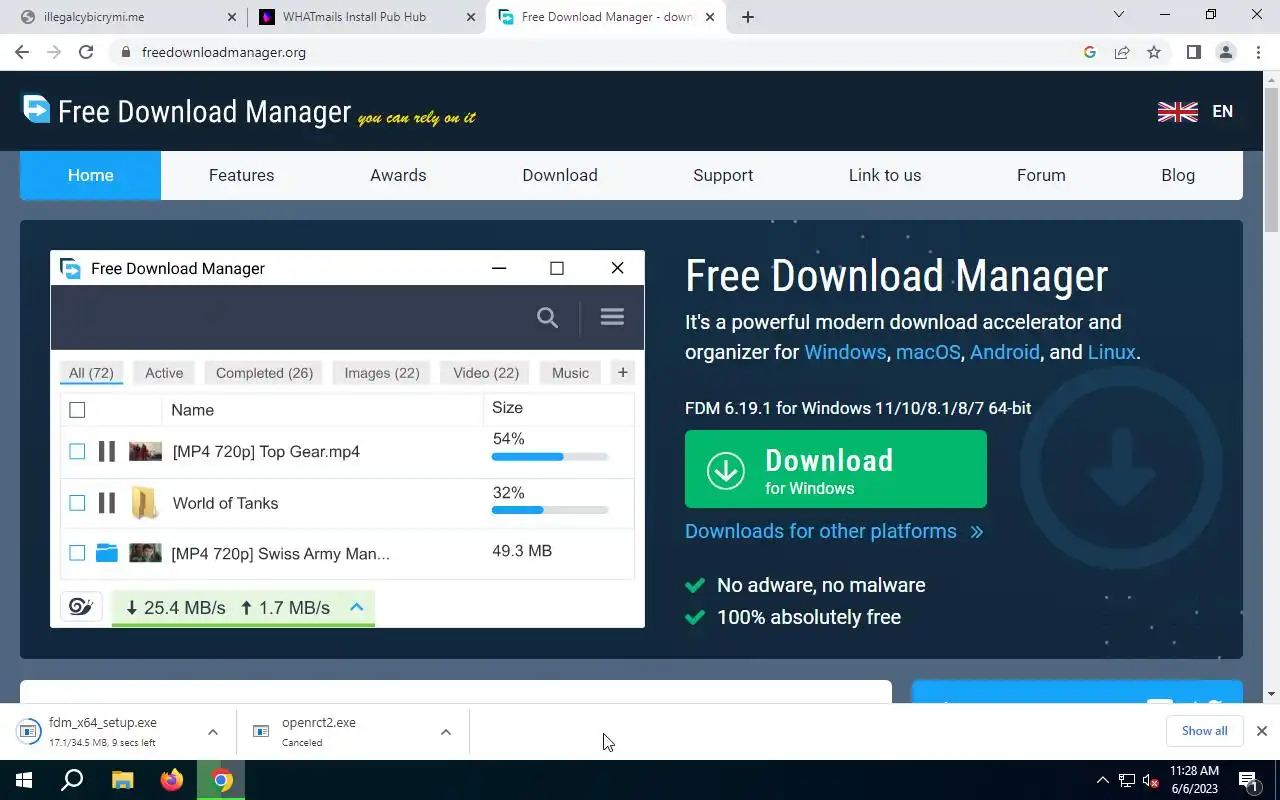Expand the speed panel up-chevron
The width and height of the screenshot is (1280, 800).
[x=356, y=607]
